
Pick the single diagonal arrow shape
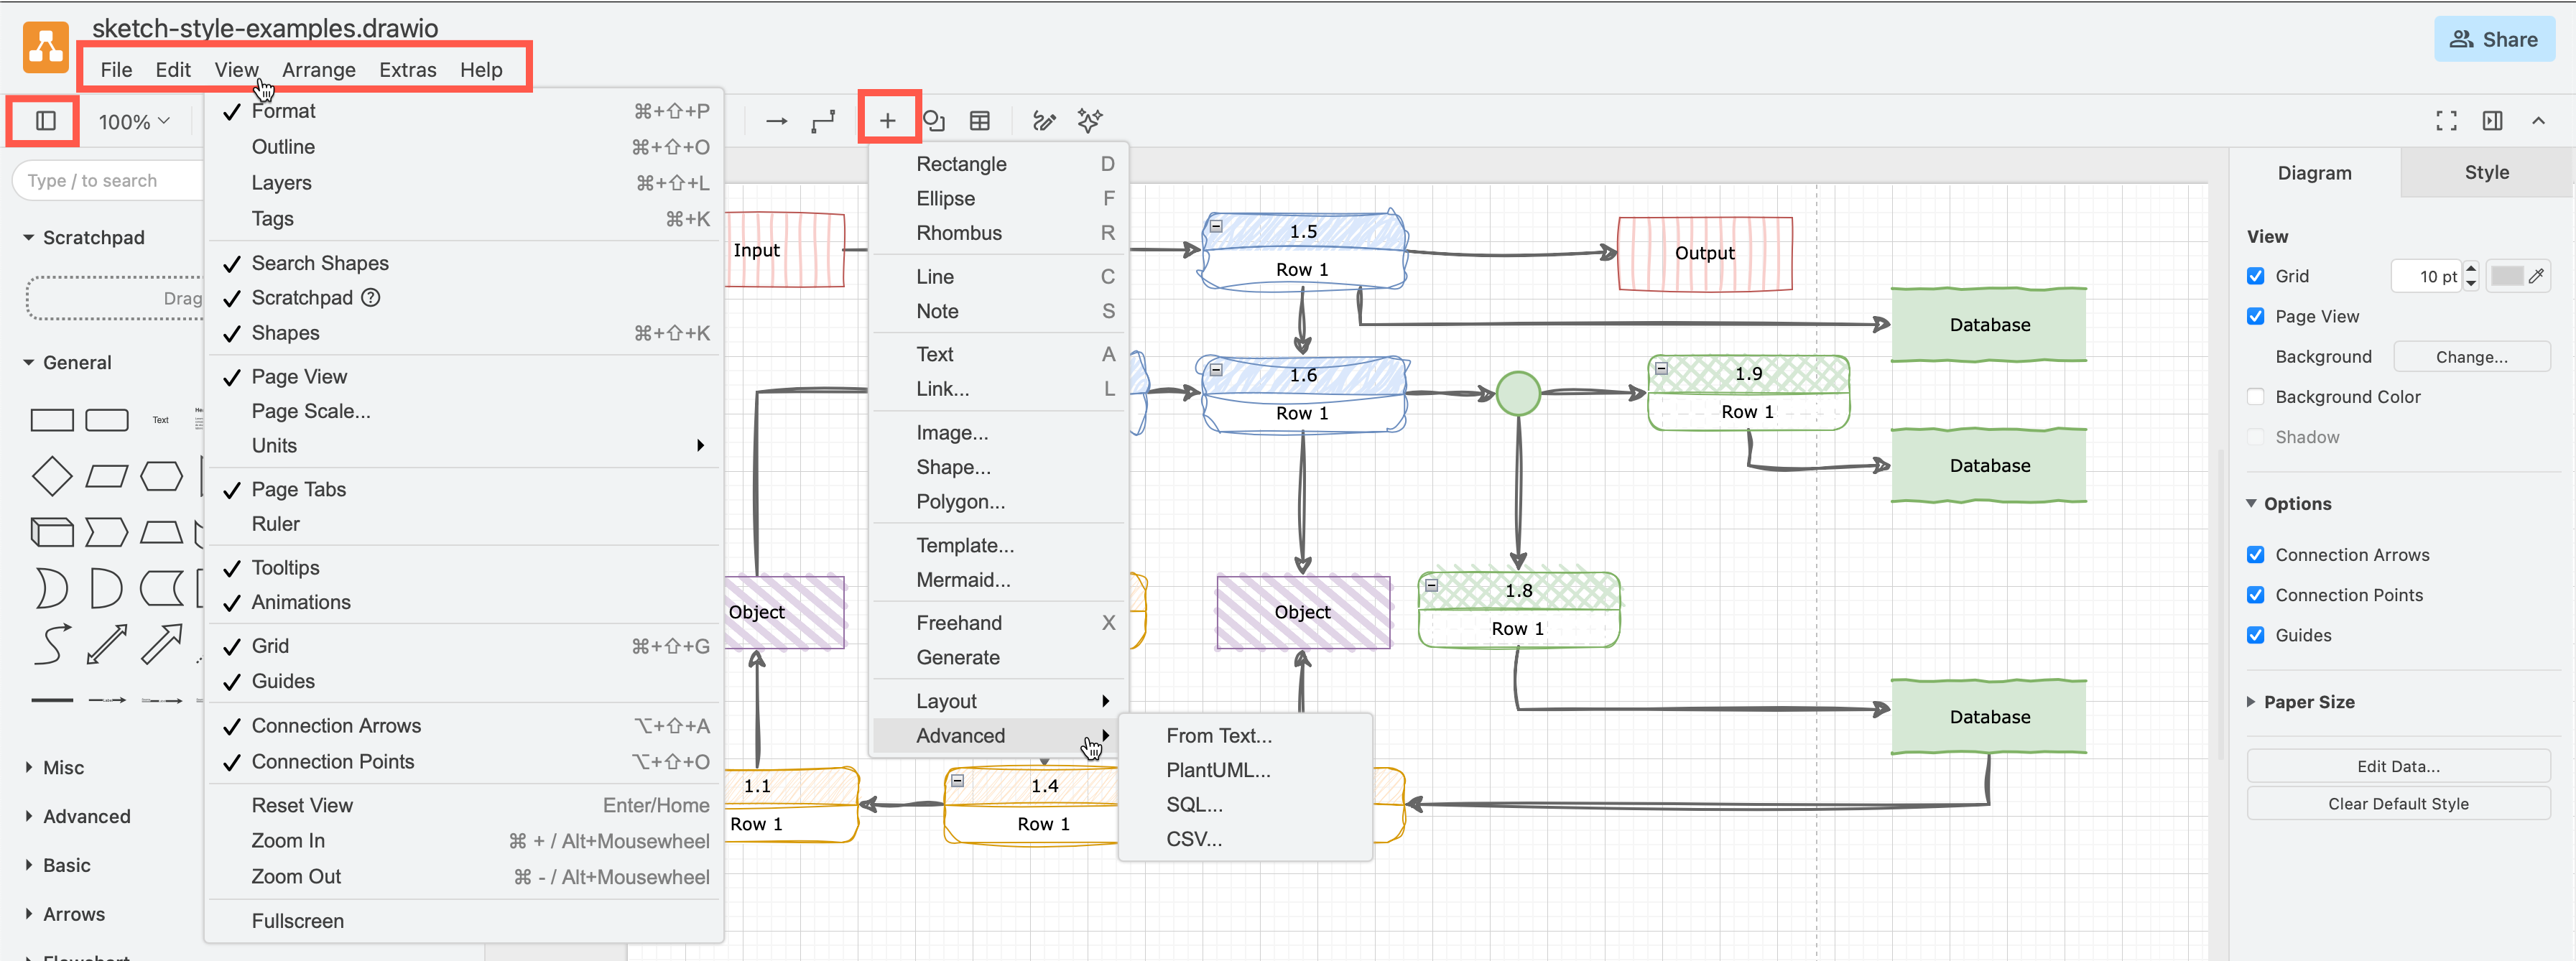[x=161, y=644]
